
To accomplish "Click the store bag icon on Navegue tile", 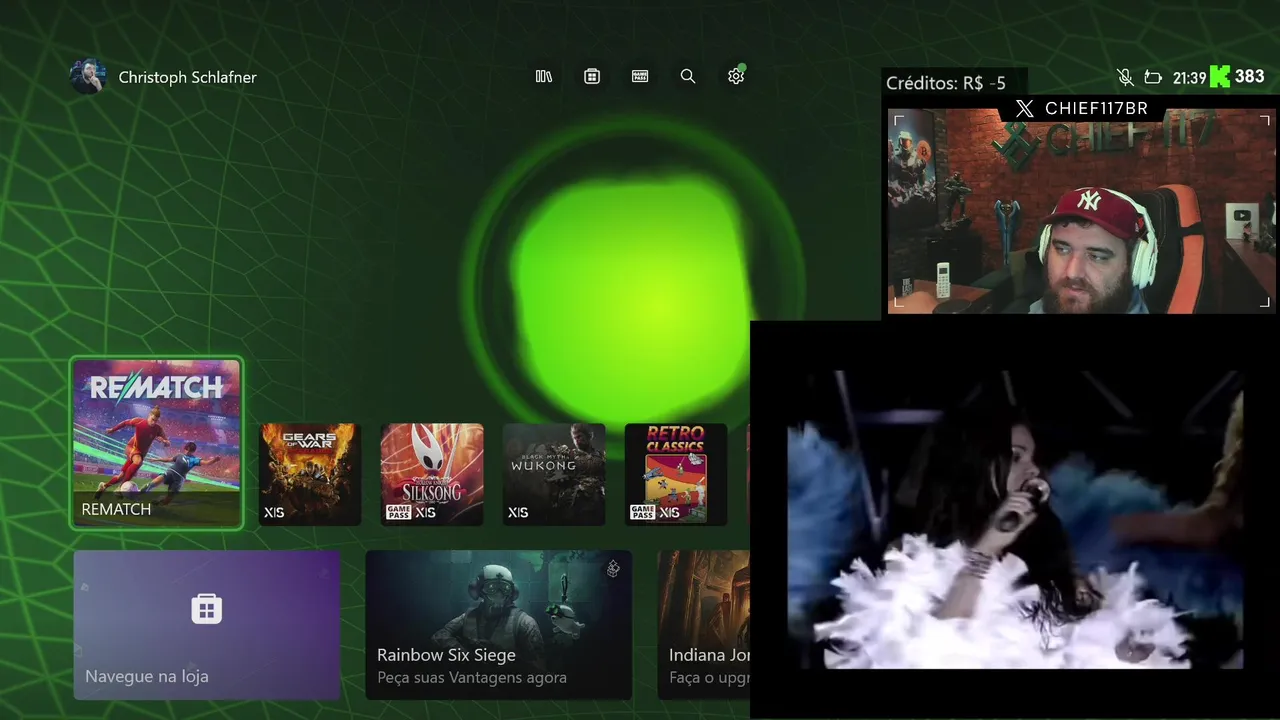I will 207,608.
